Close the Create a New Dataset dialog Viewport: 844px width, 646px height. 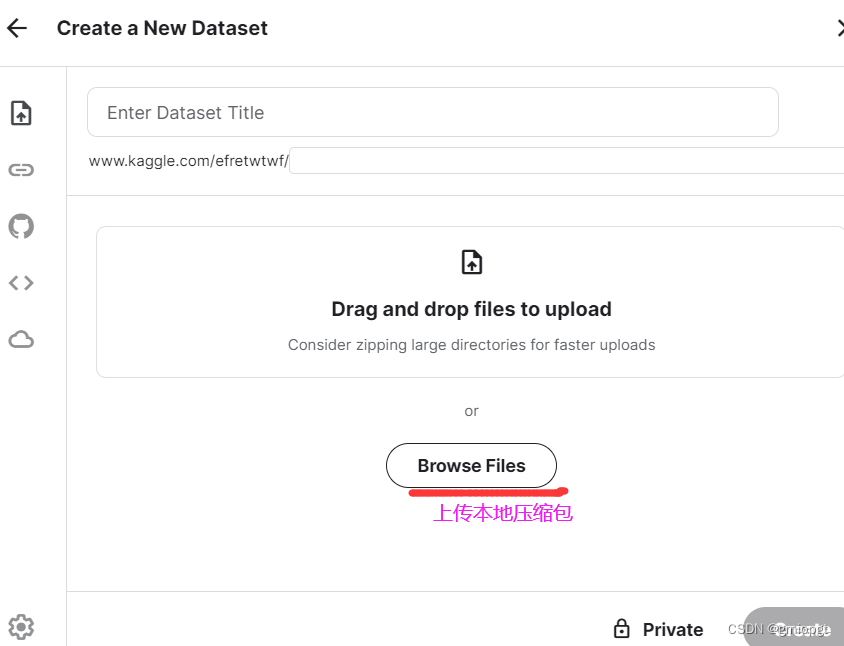click(839, 28)
